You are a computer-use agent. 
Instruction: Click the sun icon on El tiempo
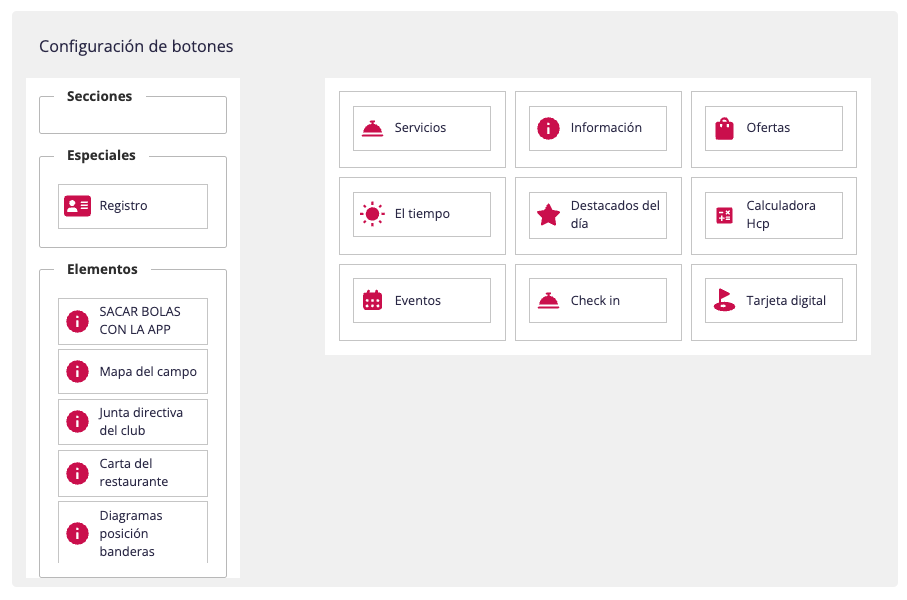373,214
